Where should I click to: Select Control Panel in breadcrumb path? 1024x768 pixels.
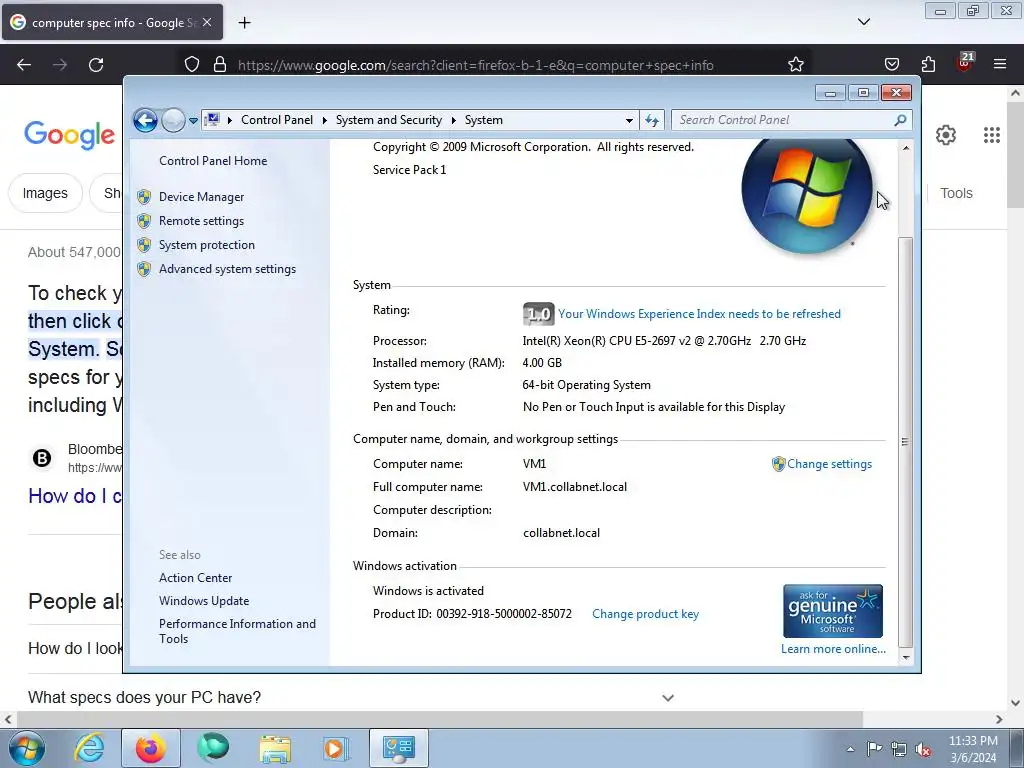point(277,120)
